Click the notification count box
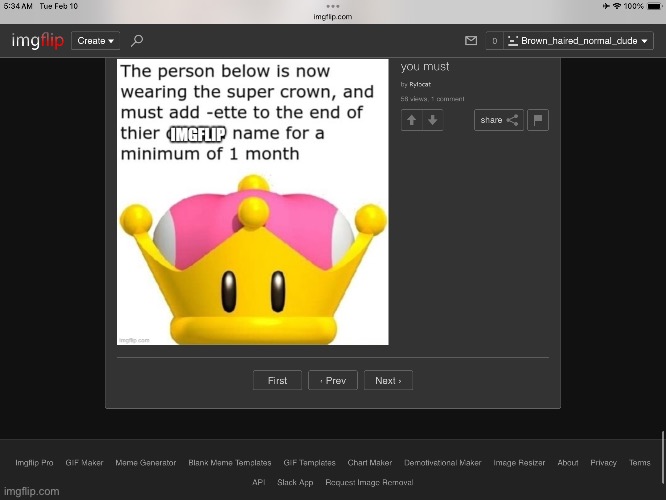The width and height of the screenshot is (666, 500). point(494,41)
